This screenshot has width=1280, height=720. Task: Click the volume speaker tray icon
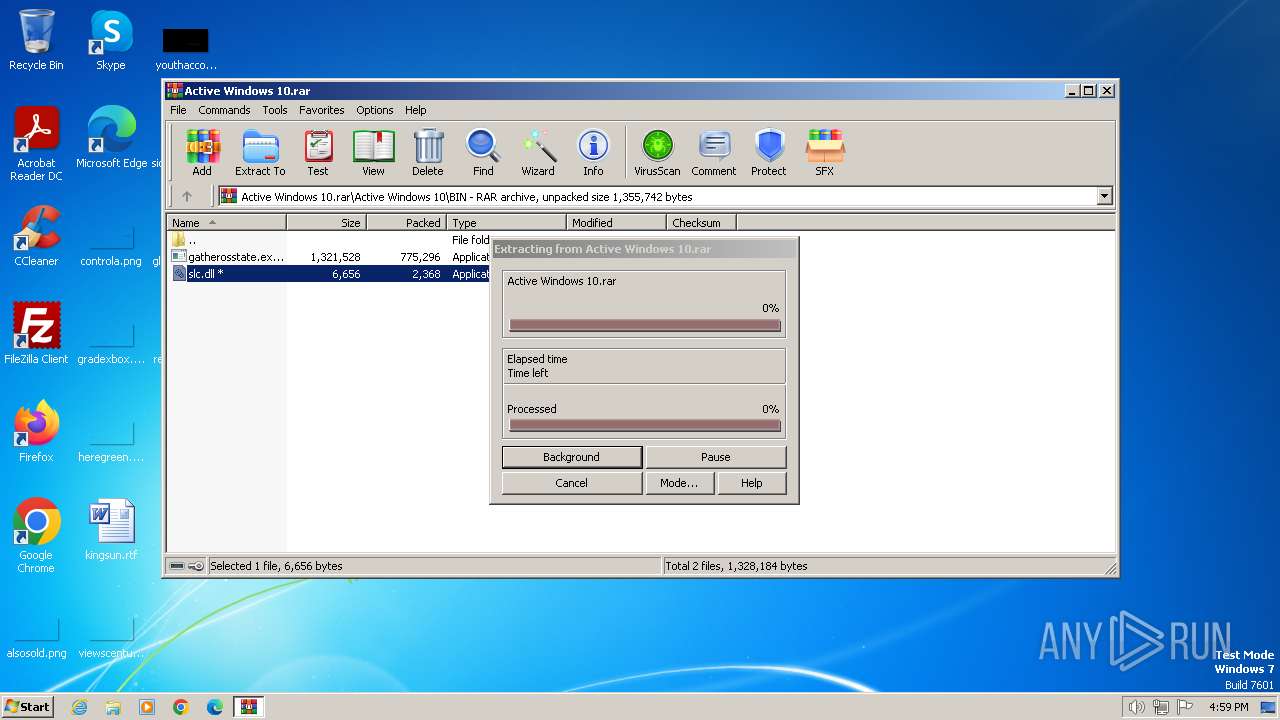click(x=1137, y=707)
